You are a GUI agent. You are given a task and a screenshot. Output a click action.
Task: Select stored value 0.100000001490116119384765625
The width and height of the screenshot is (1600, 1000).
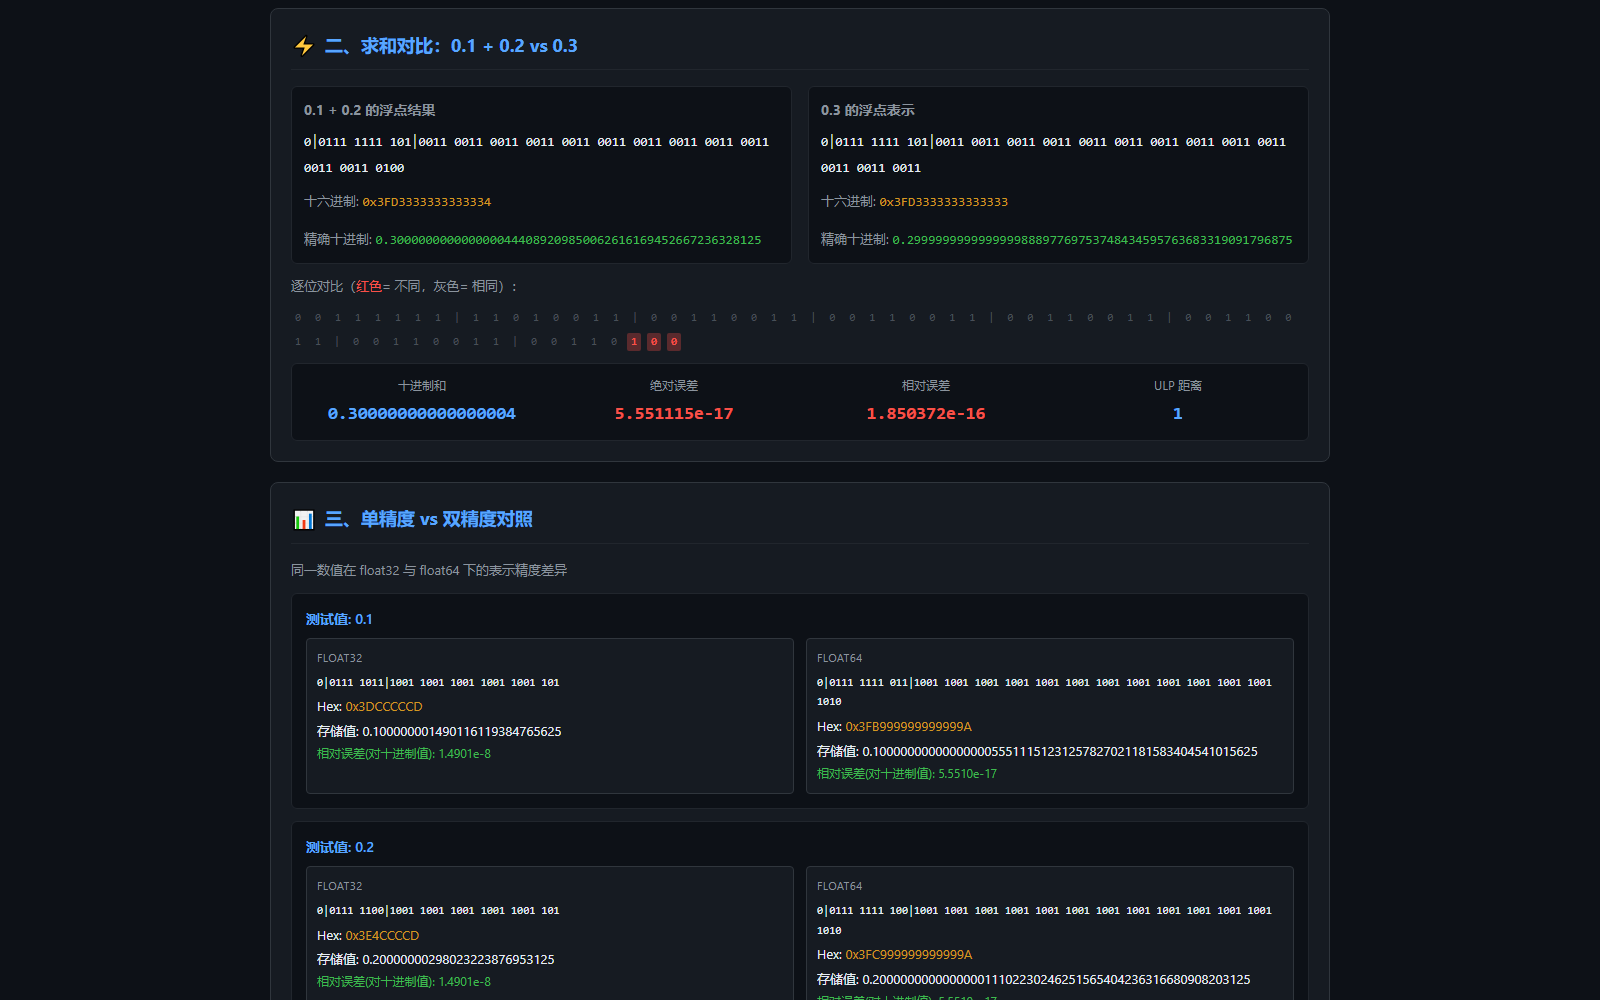(x=462, y=732)
